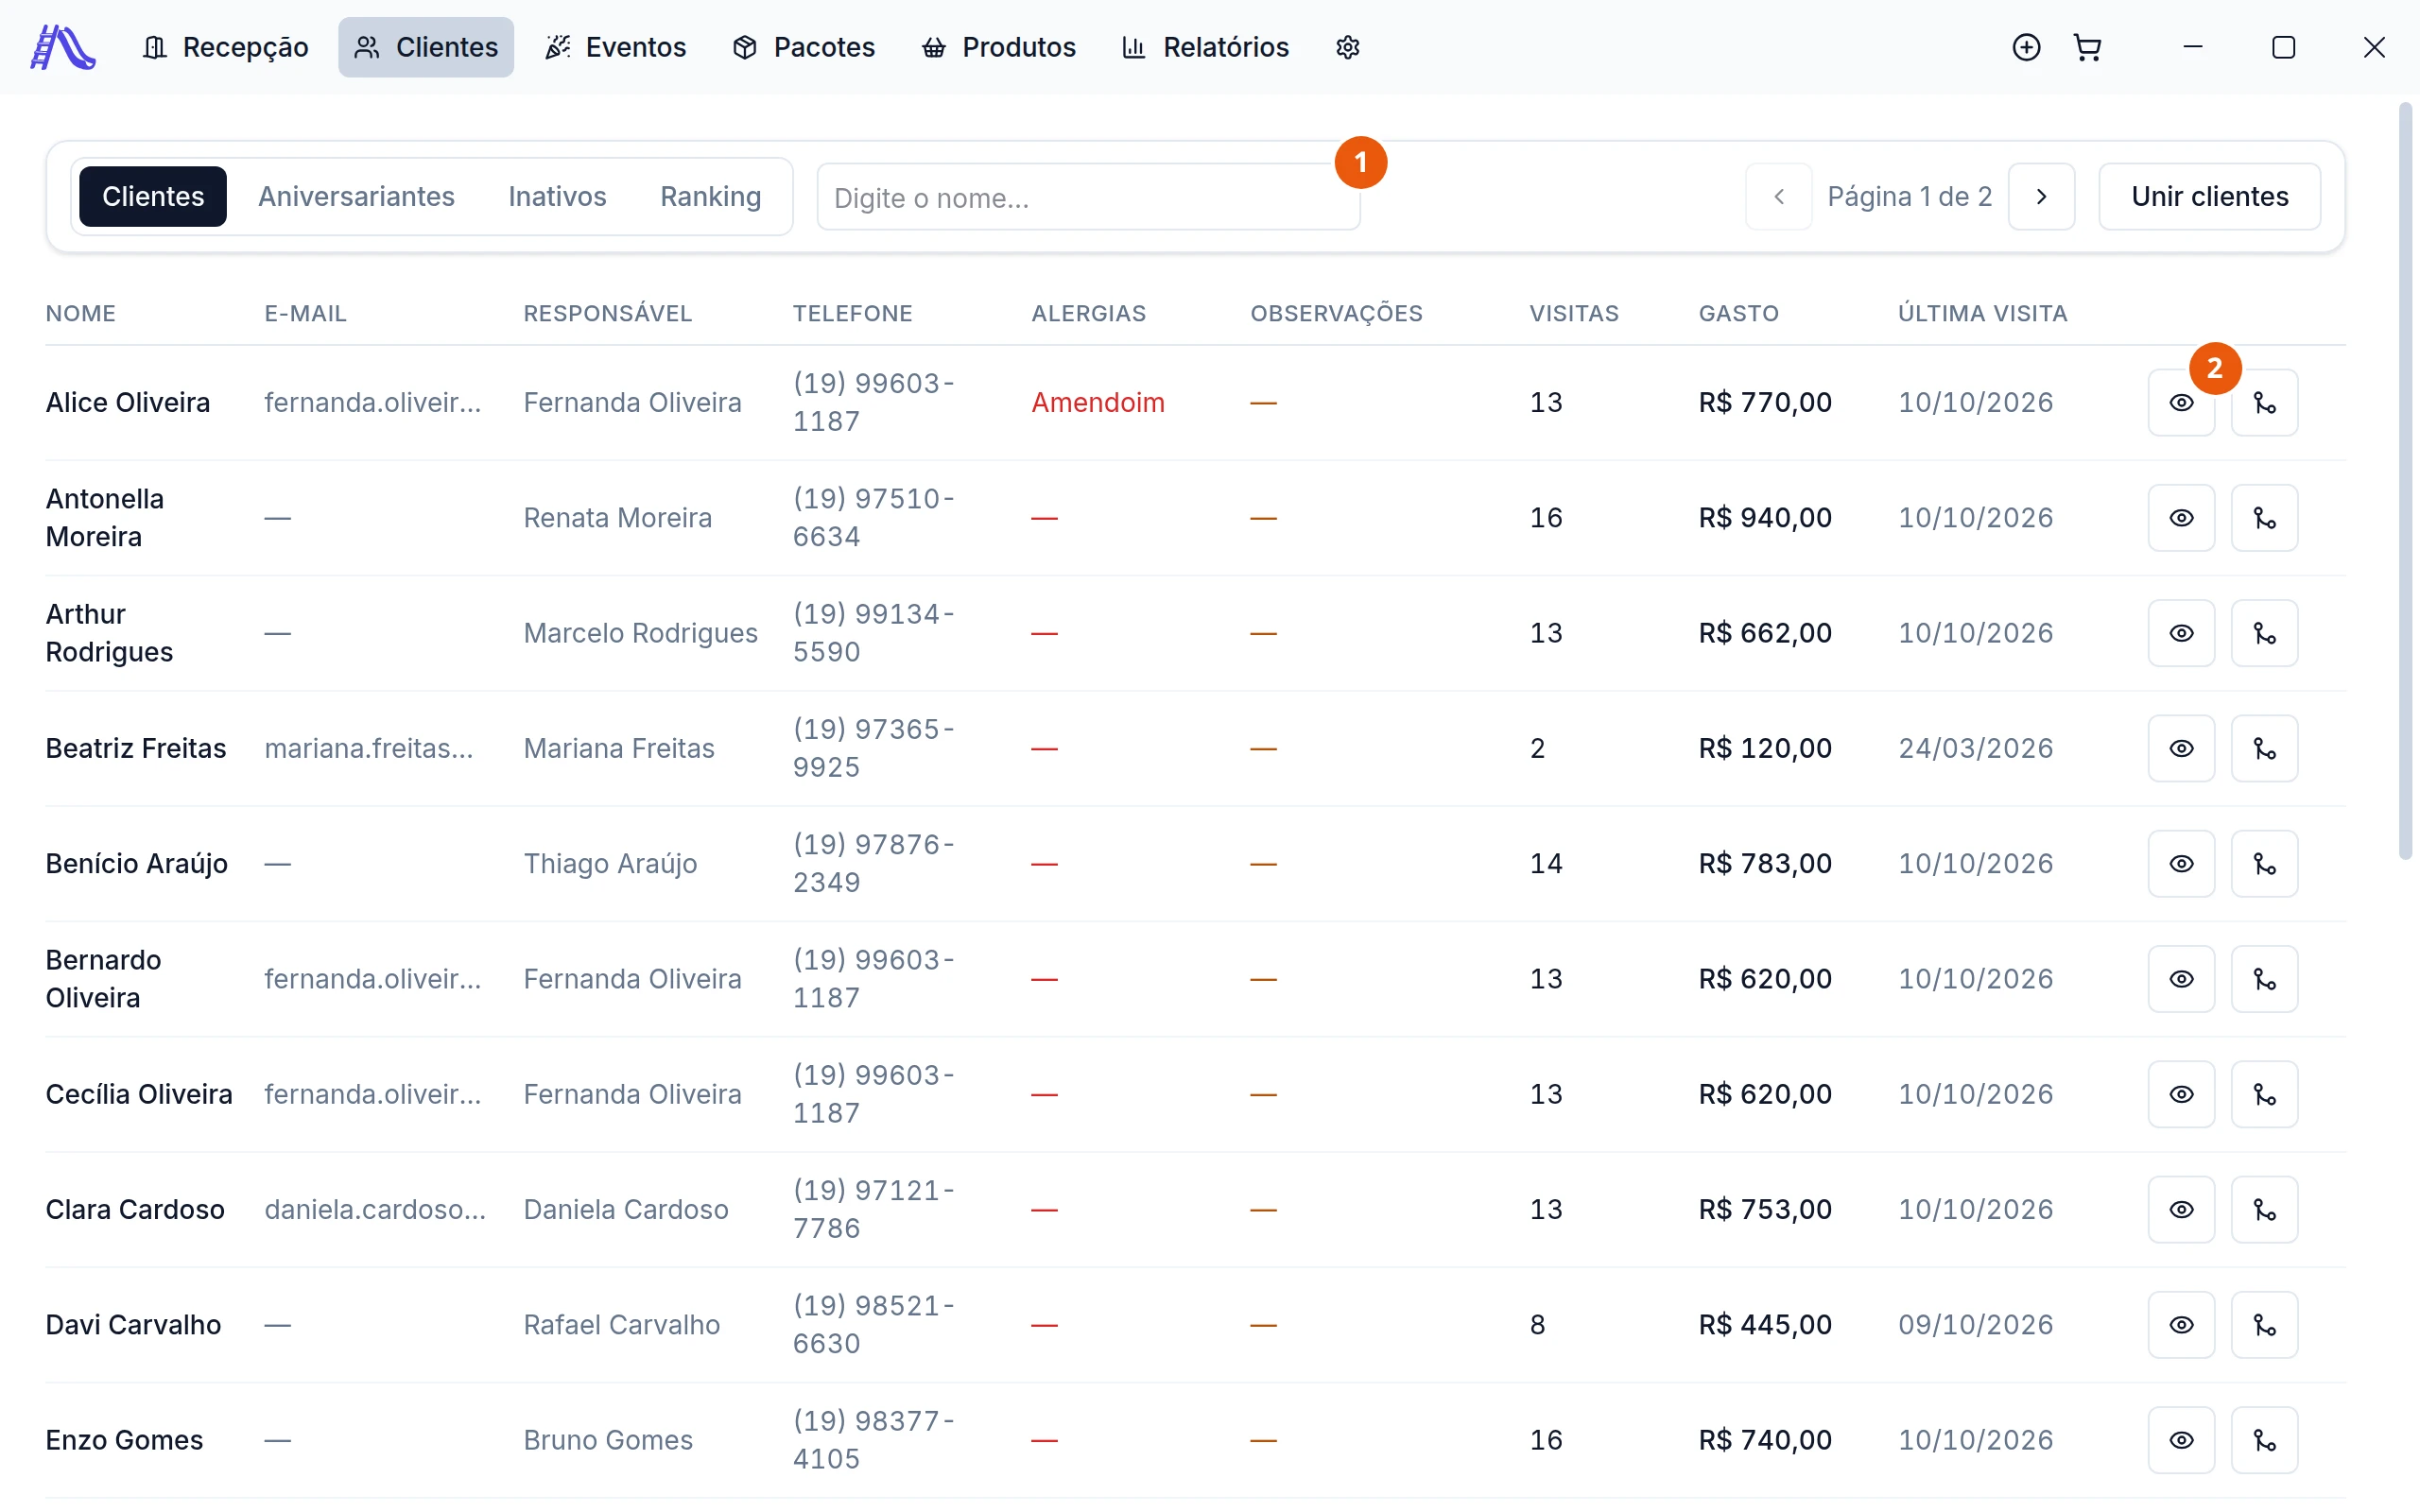
Task: Click merge icon for Alice Oliveira row
Action: click(x=2264, y=403)
